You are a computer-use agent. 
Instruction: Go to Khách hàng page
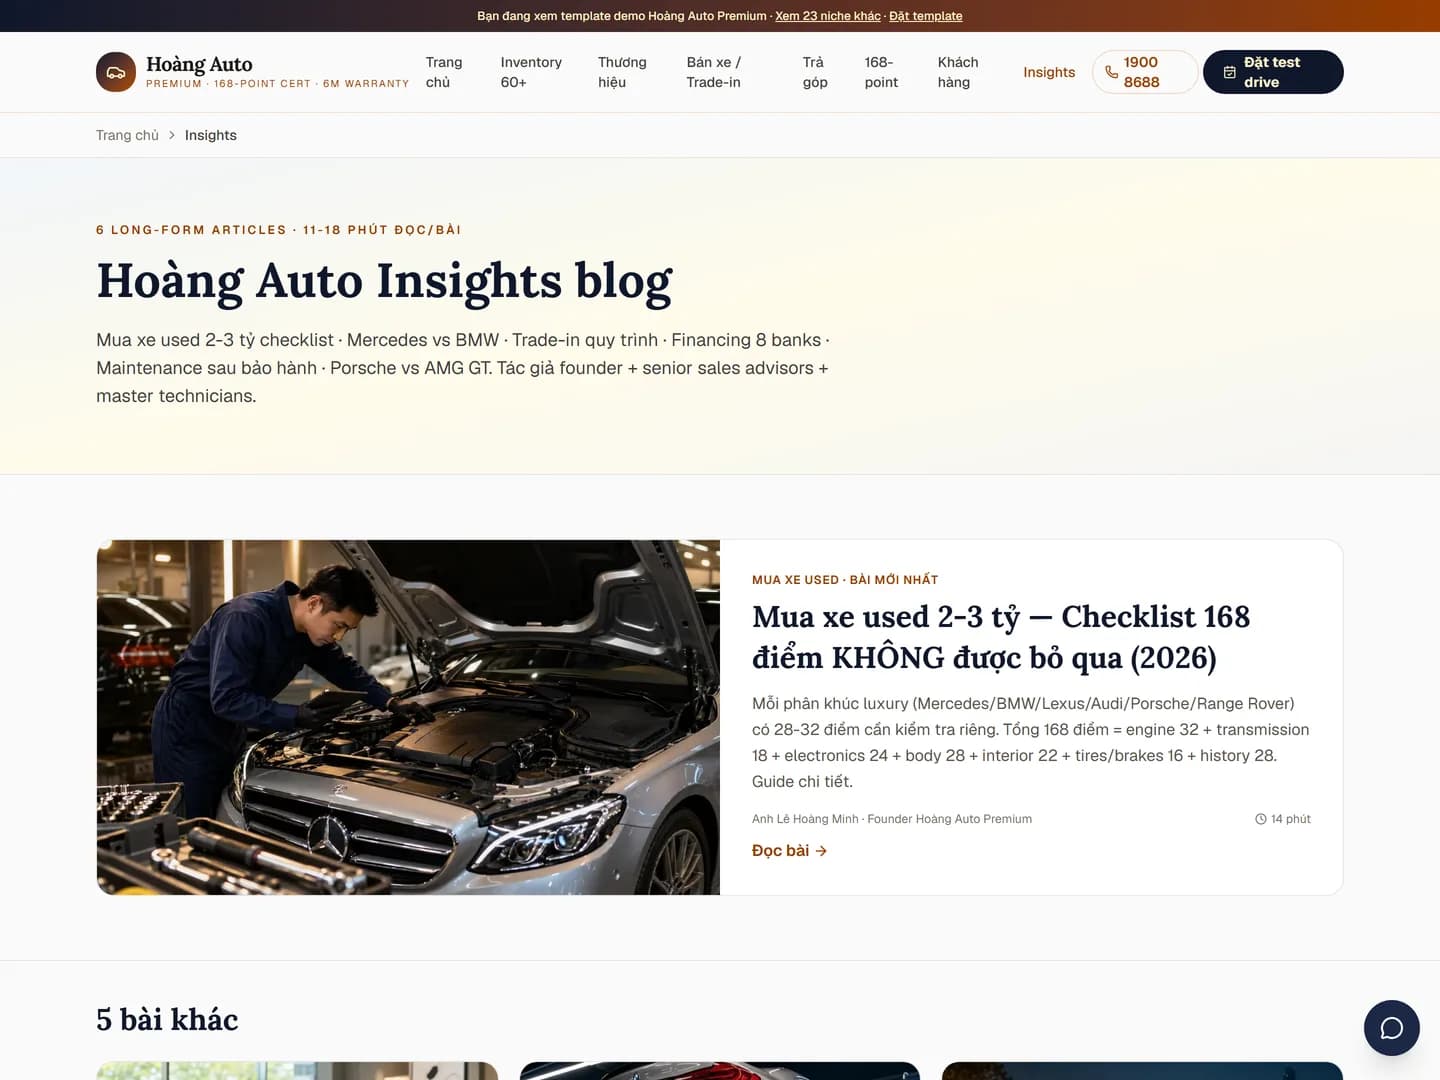click(958, 72)
